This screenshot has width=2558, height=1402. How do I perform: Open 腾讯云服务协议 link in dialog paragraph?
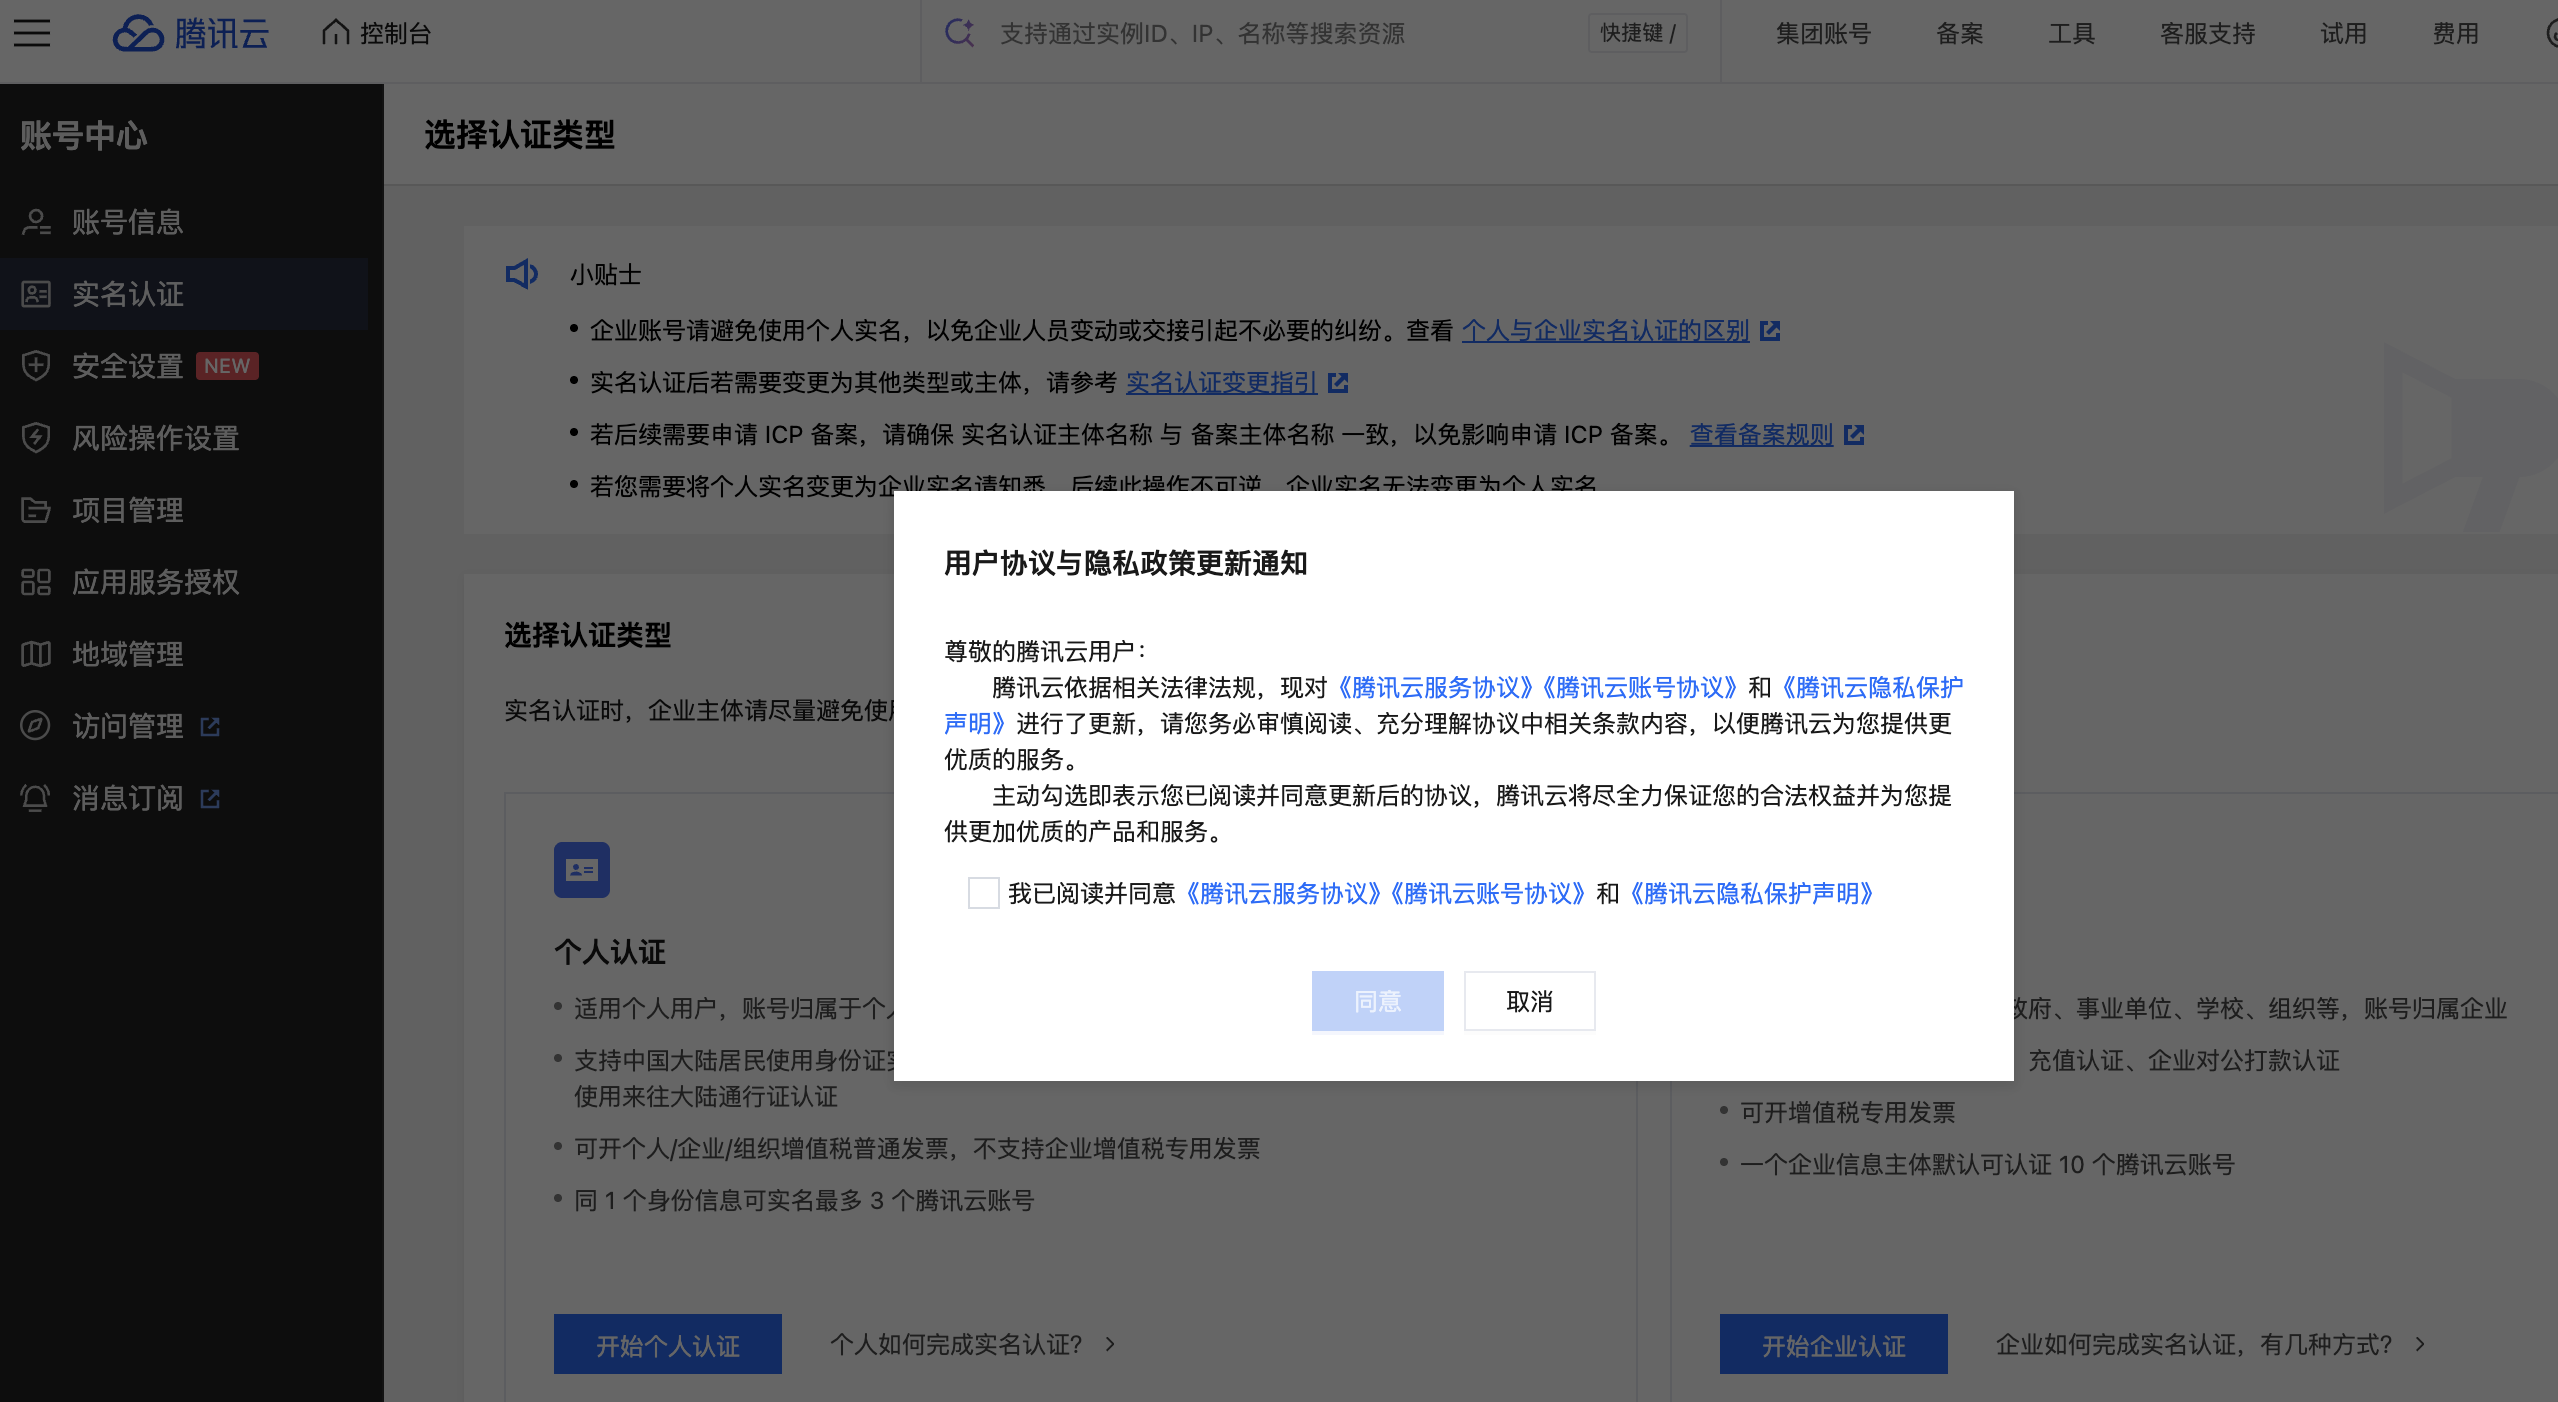pyautogui.click(x=1434, y=688)
